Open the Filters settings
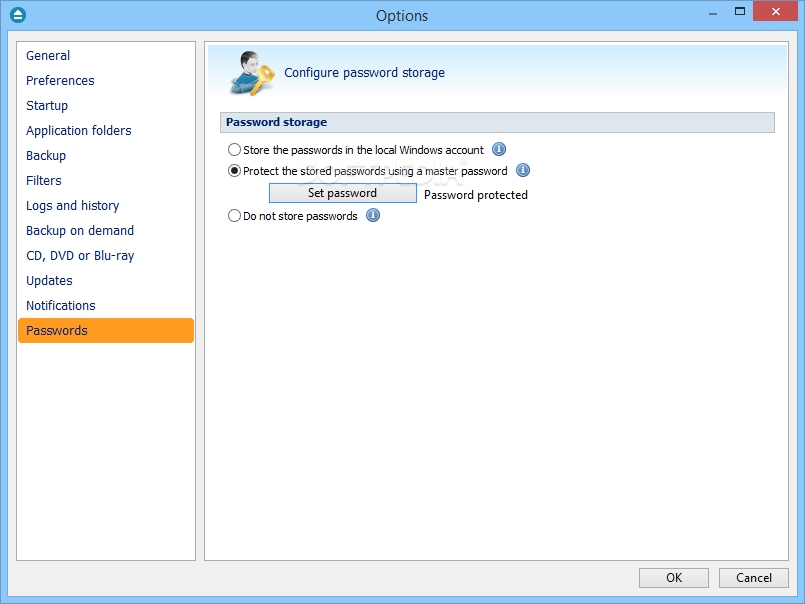The width and height of the screenshot is (805, 604). (106, 181)
